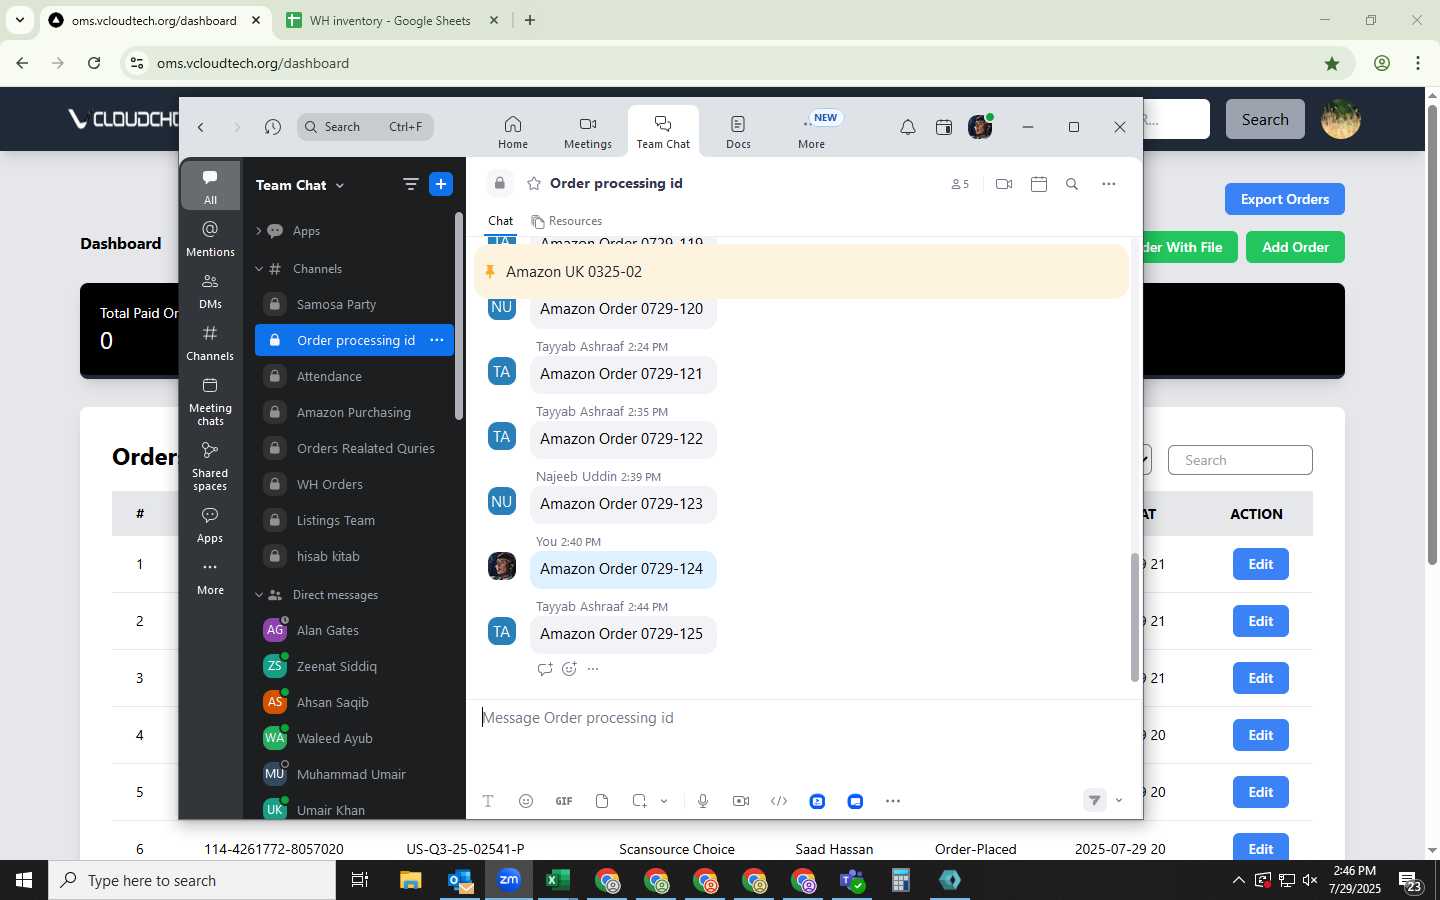The height and width of the screenshot is (900, 1440).
Task: Click the Message Order processing id field
Action: (803, 718)
